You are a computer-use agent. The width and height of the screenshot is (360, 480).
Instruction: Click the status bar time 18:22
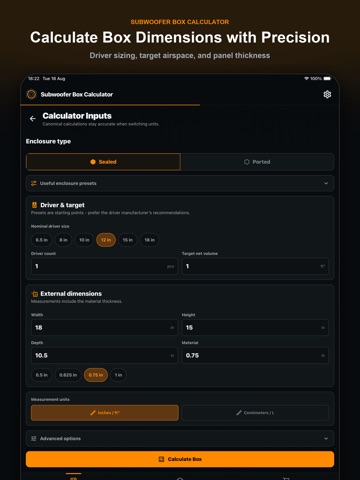[34, 79]
